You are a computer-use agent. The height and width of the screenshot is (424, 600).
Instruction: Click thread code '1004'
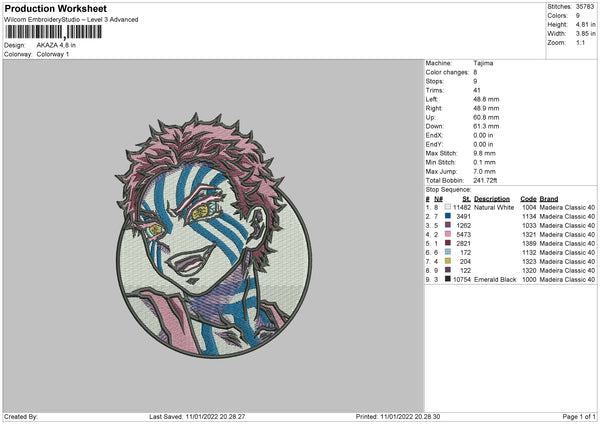coord(529,207)
